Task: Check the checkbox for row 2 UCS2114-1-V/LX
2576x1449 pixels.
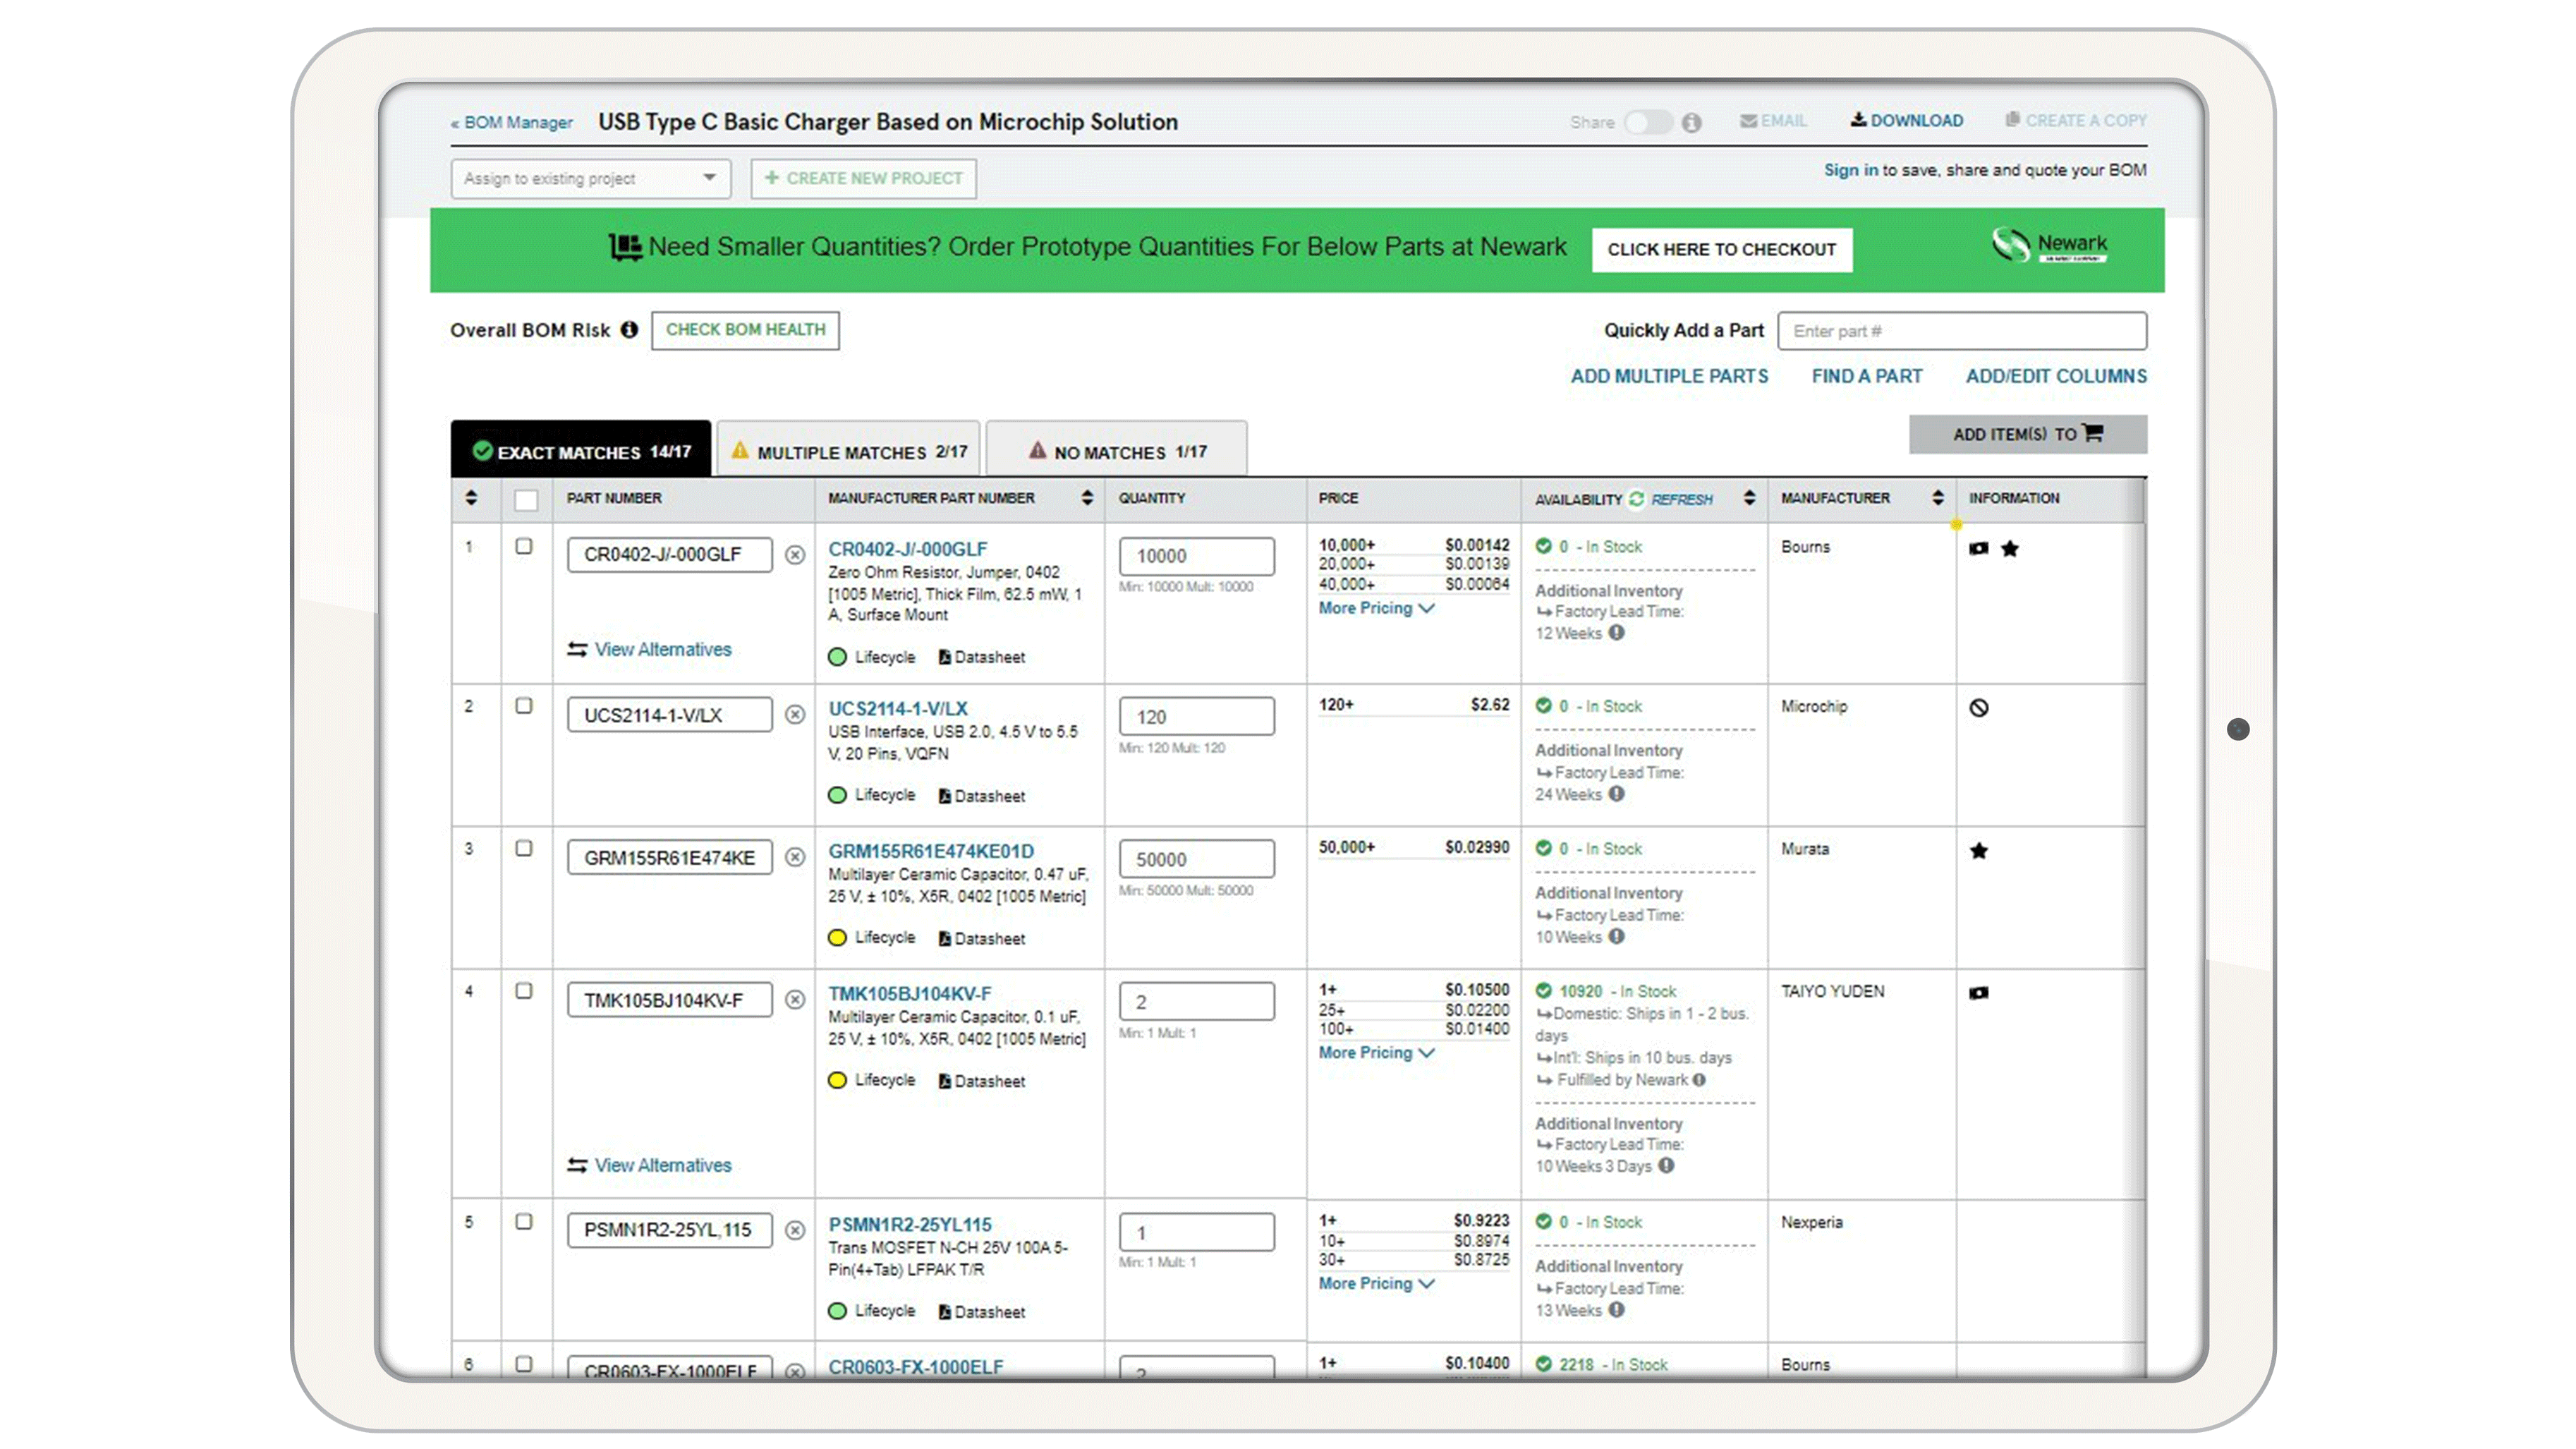Action: [524, 705]
